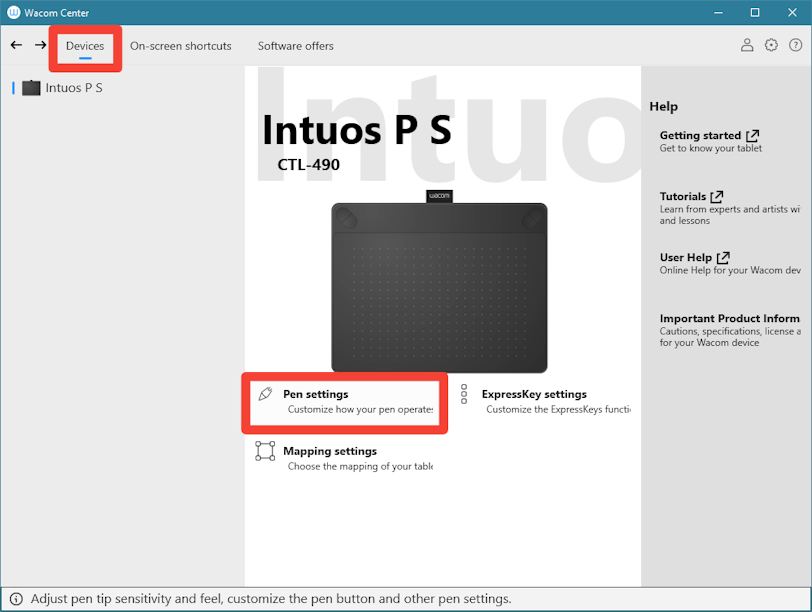Click the Intuos tablet product image
This screenshot has height=612, width=812.
pos(439,282)
